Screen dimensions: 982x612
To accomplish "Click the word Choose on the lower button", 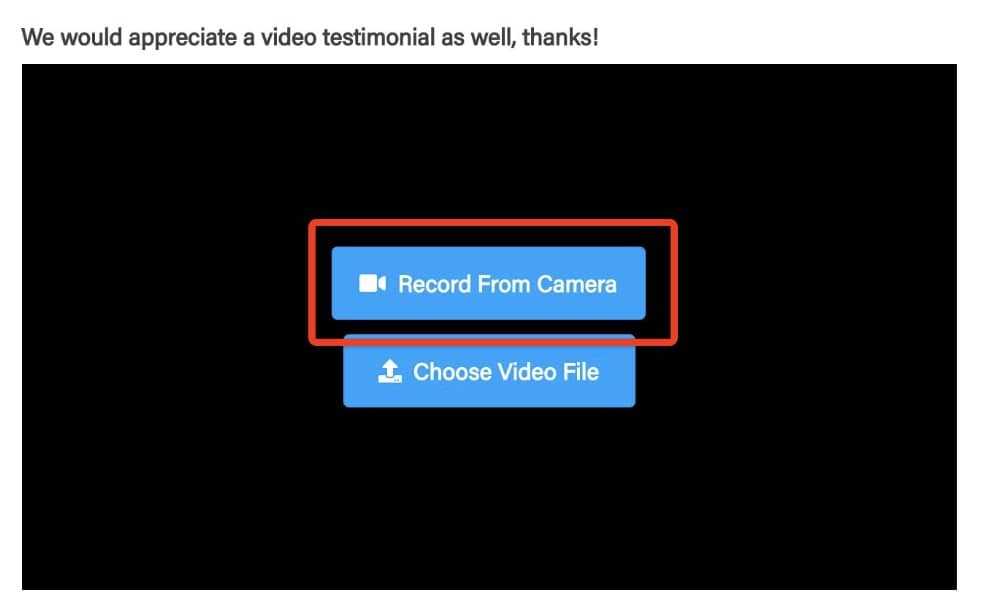I will coord(453,372).
